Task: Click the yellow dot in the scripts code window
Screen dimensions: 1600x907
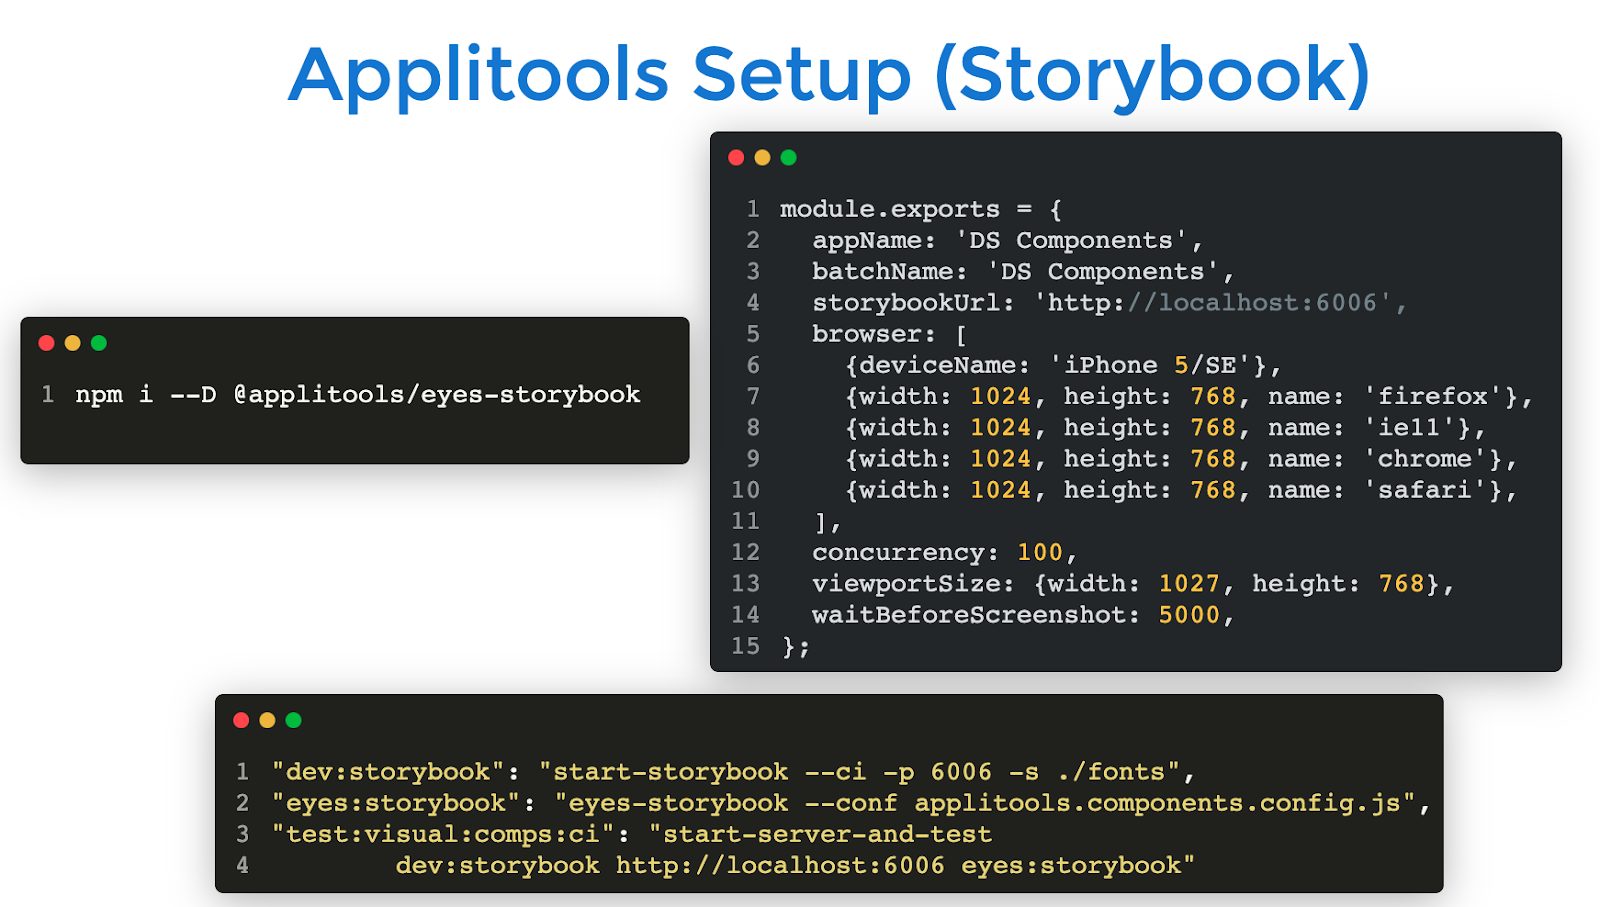Action: click(x=267, y=720)
